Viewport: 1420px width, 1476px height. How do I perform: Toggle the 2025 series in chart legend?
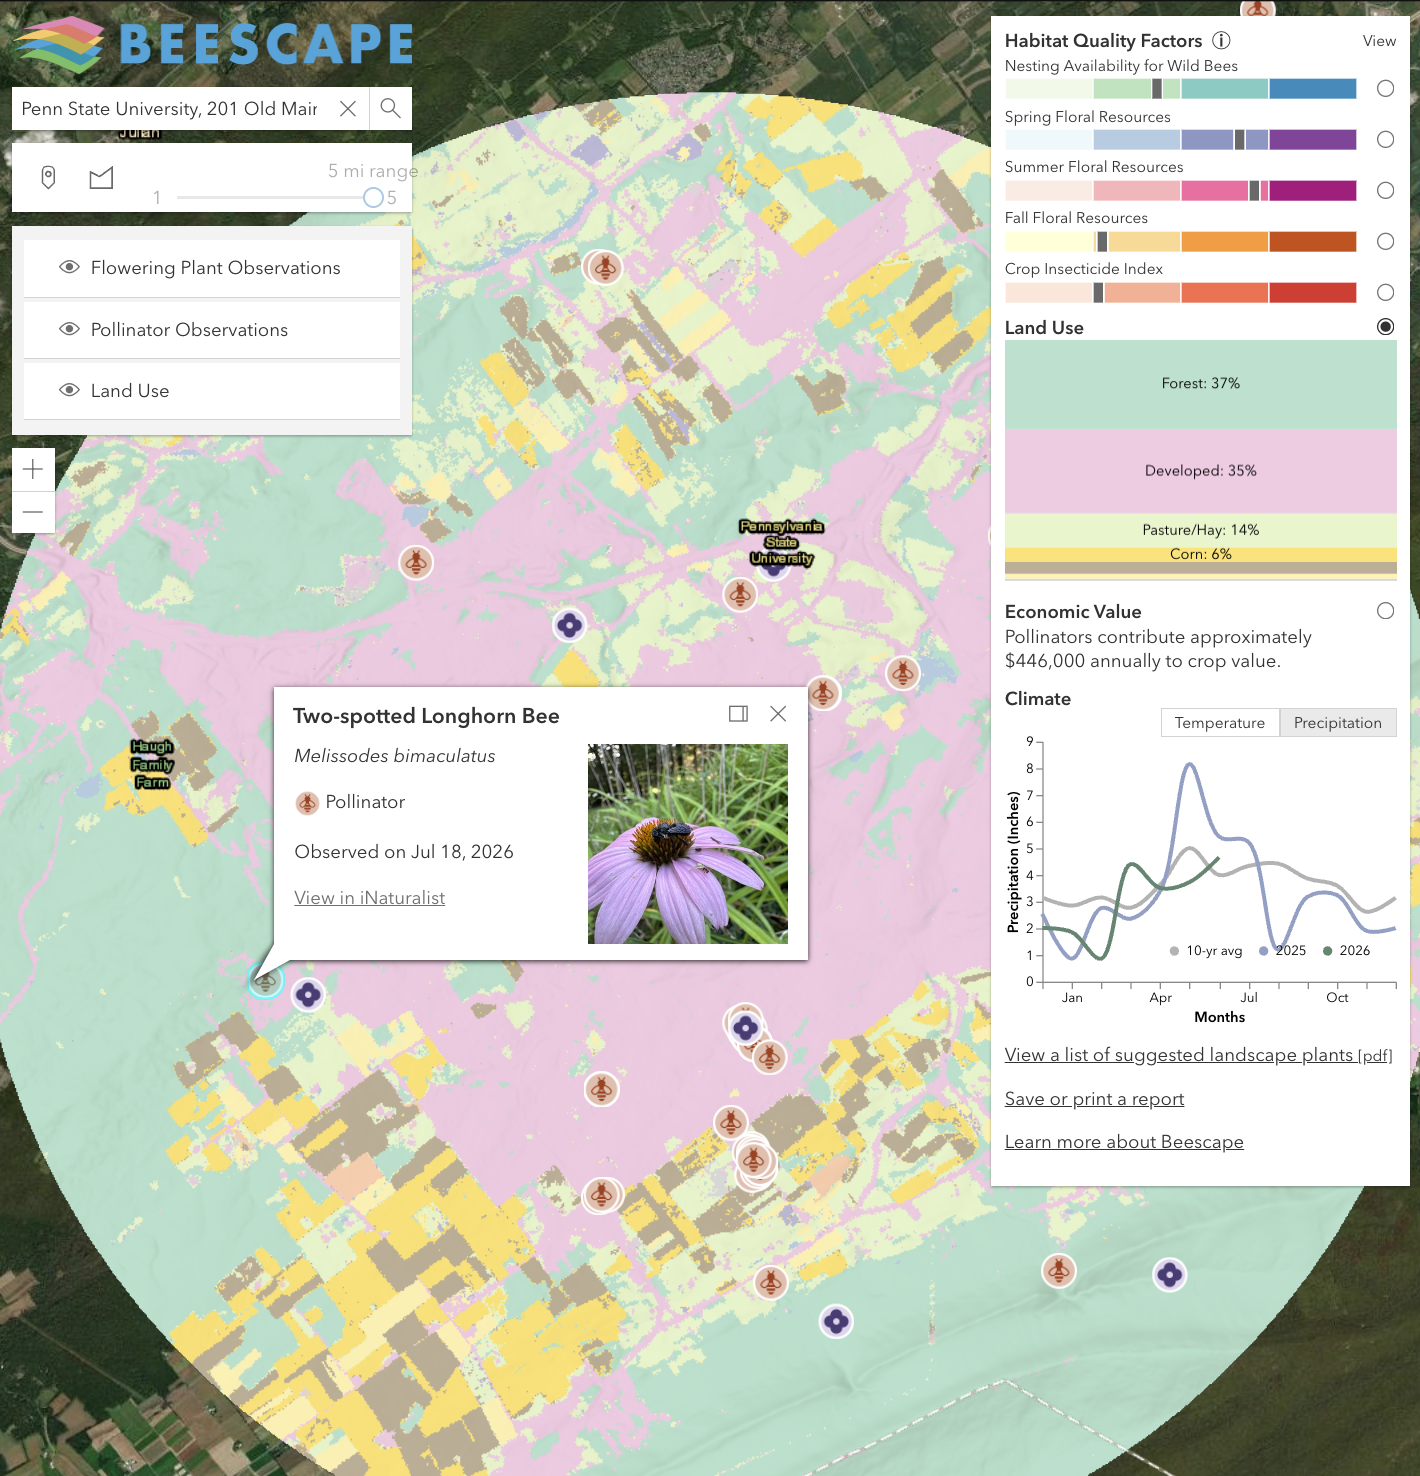[1283, 951]
